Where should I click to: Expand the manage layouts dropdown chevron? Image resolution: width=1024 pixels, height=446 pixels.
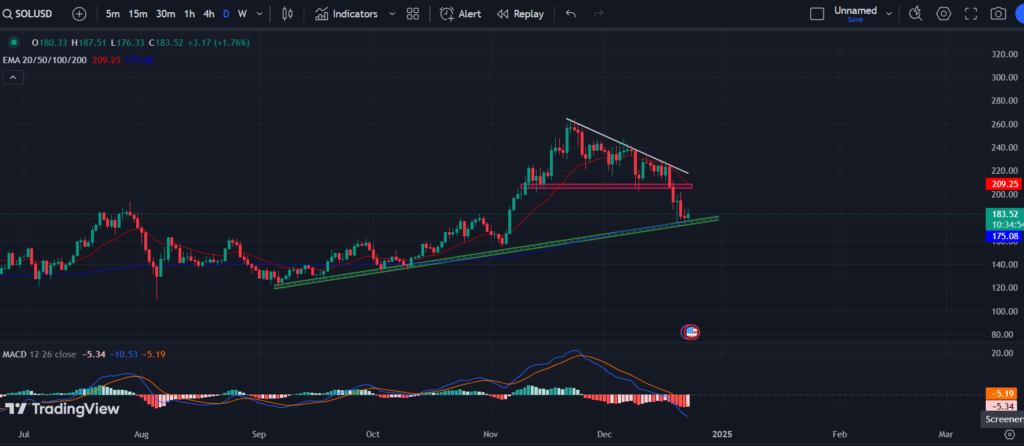(889, 12)
